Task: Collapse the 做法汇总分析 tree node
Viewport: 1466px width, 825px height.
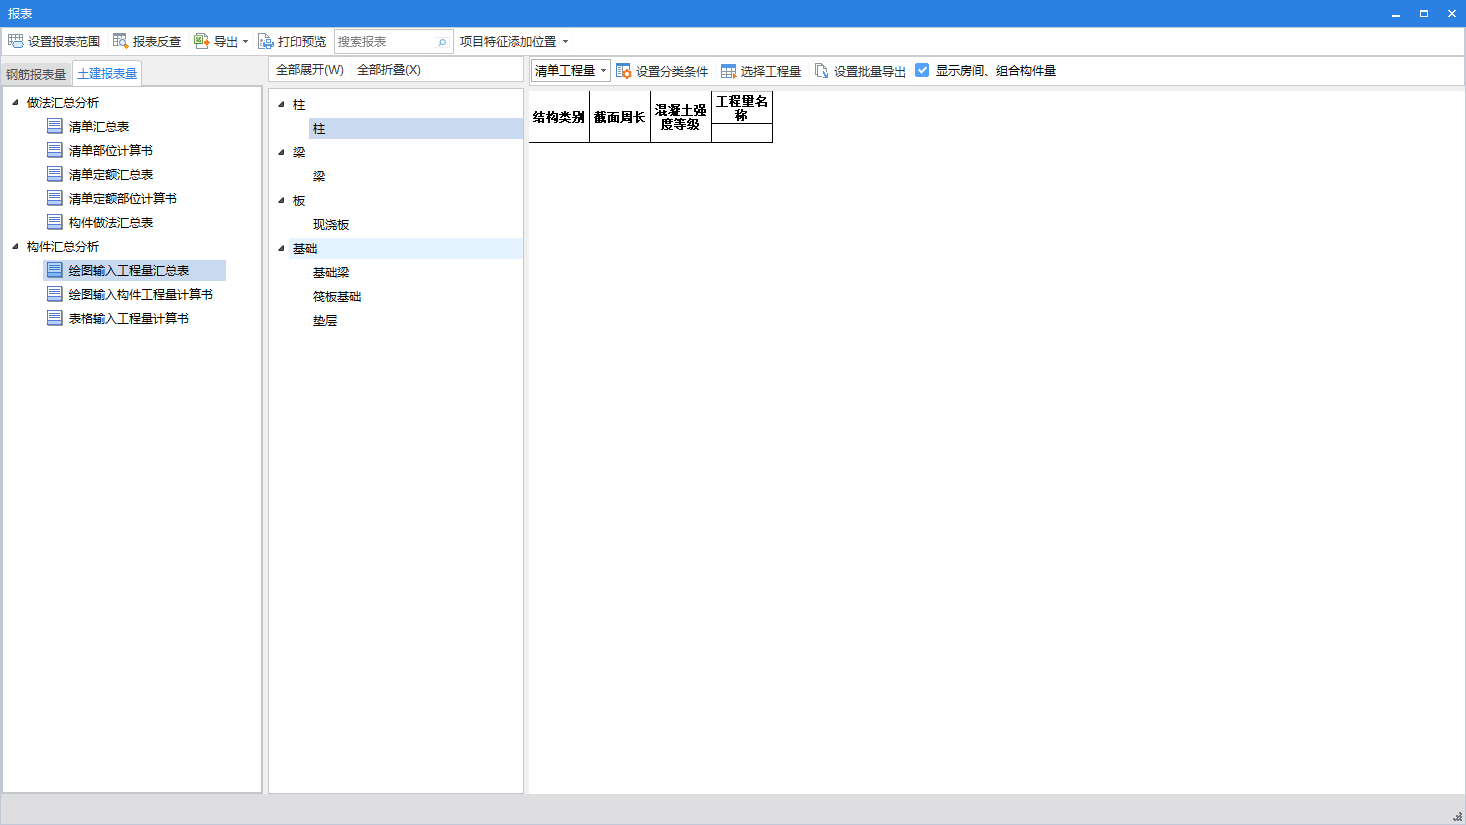Action: [15, 102]
